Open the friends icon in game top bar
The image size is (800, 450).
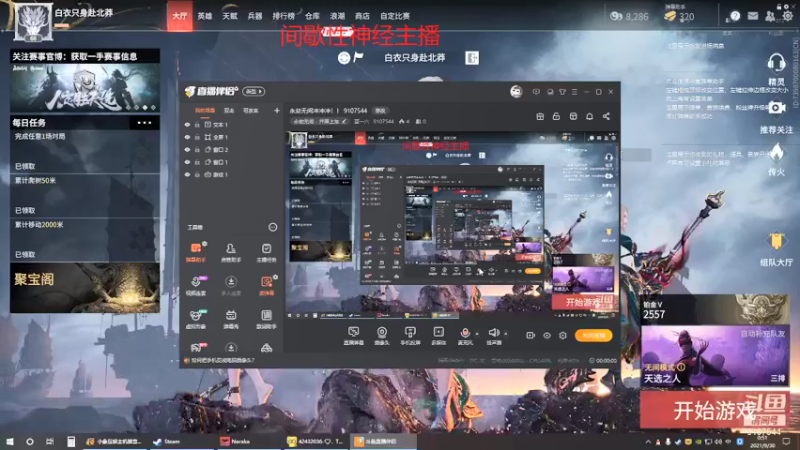770,16
